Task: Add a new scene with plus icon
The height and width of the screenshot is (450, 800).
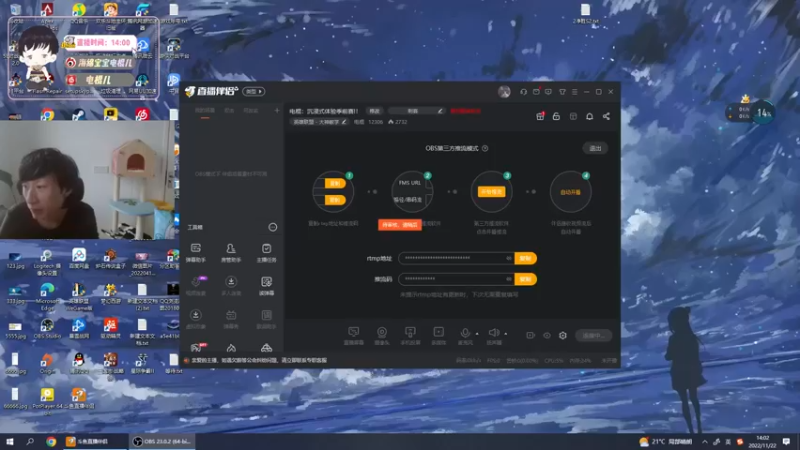Action: click(277, 111)
